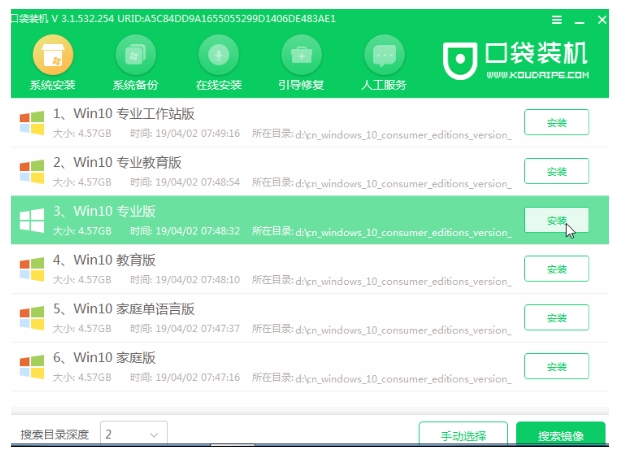Click Windows logo of Win10 专业工作站版 row
Screen dimensions: 622x464
32,123
